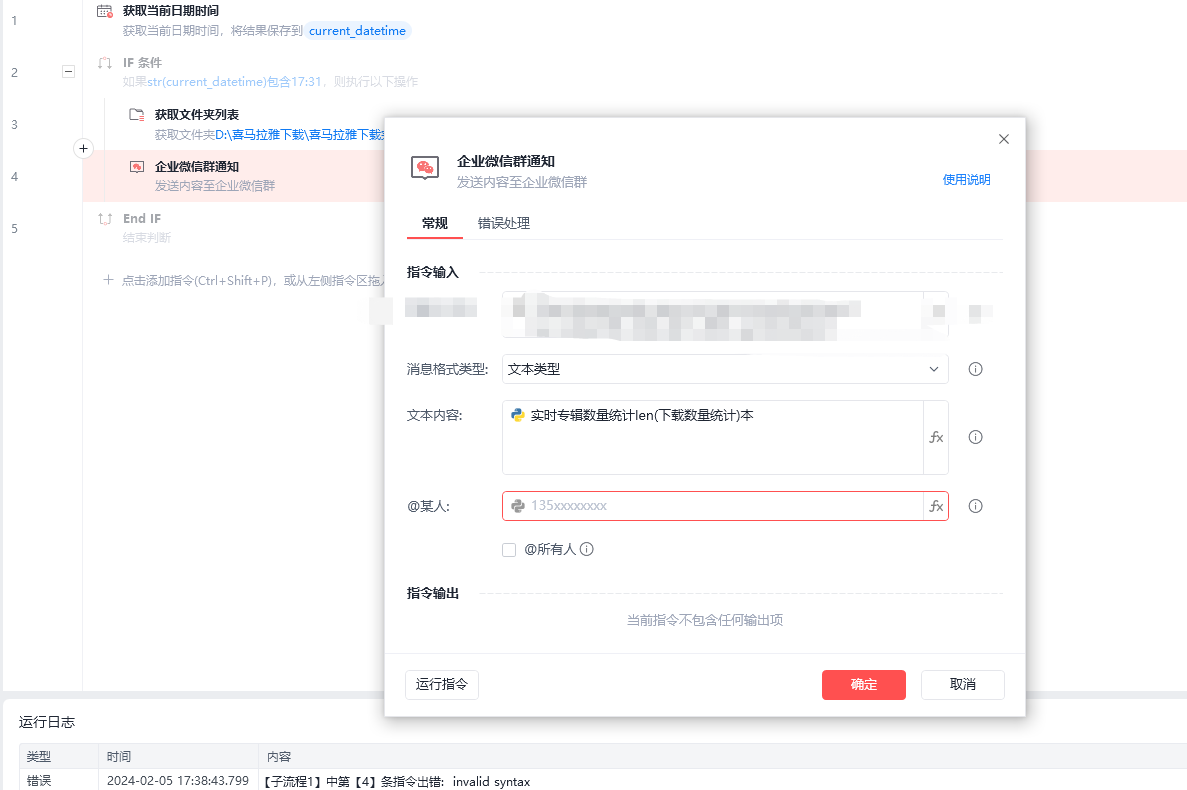
Task: Click the plus icon before 点击添加指令
Action: click(108, 280)
